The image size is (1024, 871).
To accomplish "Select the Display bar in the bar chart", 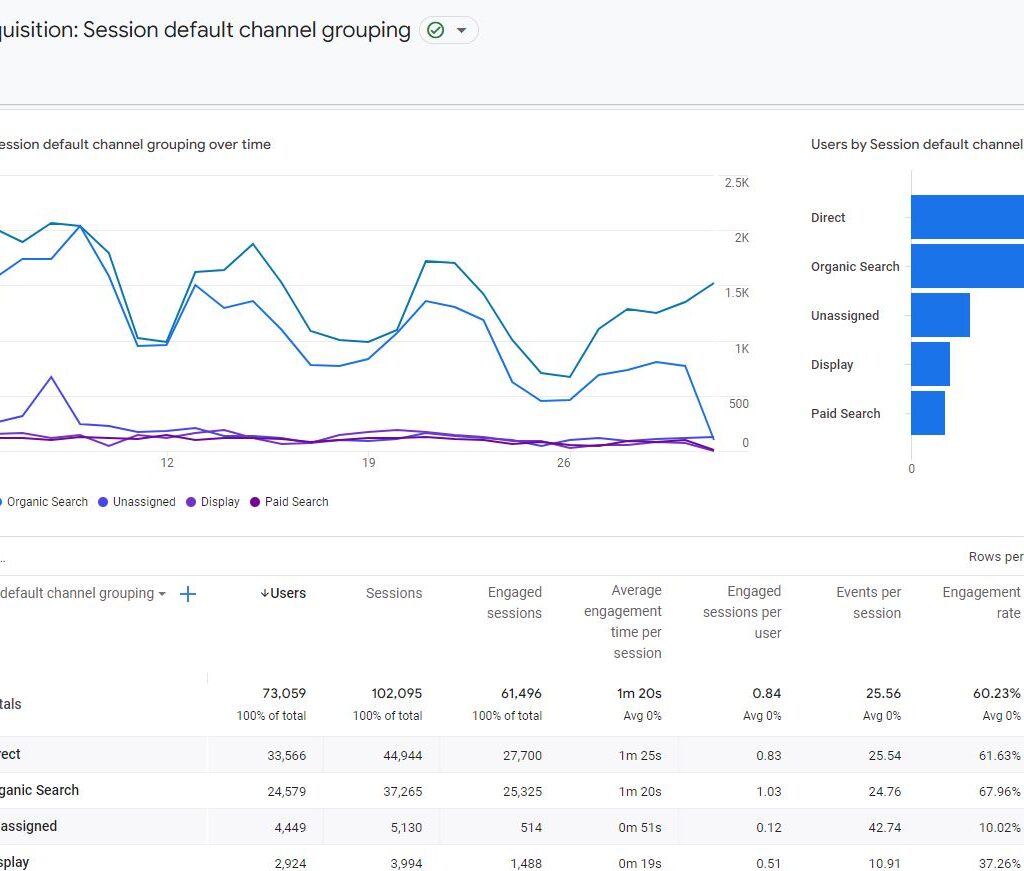I will click(930, 364).
